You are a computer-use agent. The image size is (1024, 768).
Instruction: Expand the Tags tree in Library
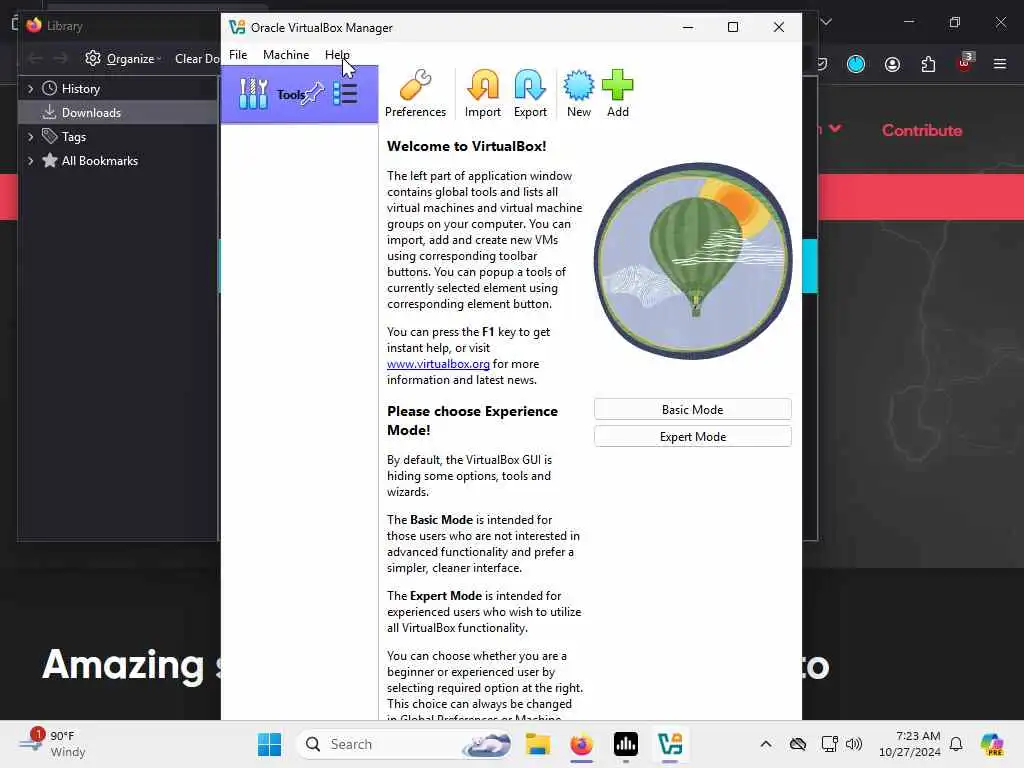pyautogui.click(x=30, y=136)
